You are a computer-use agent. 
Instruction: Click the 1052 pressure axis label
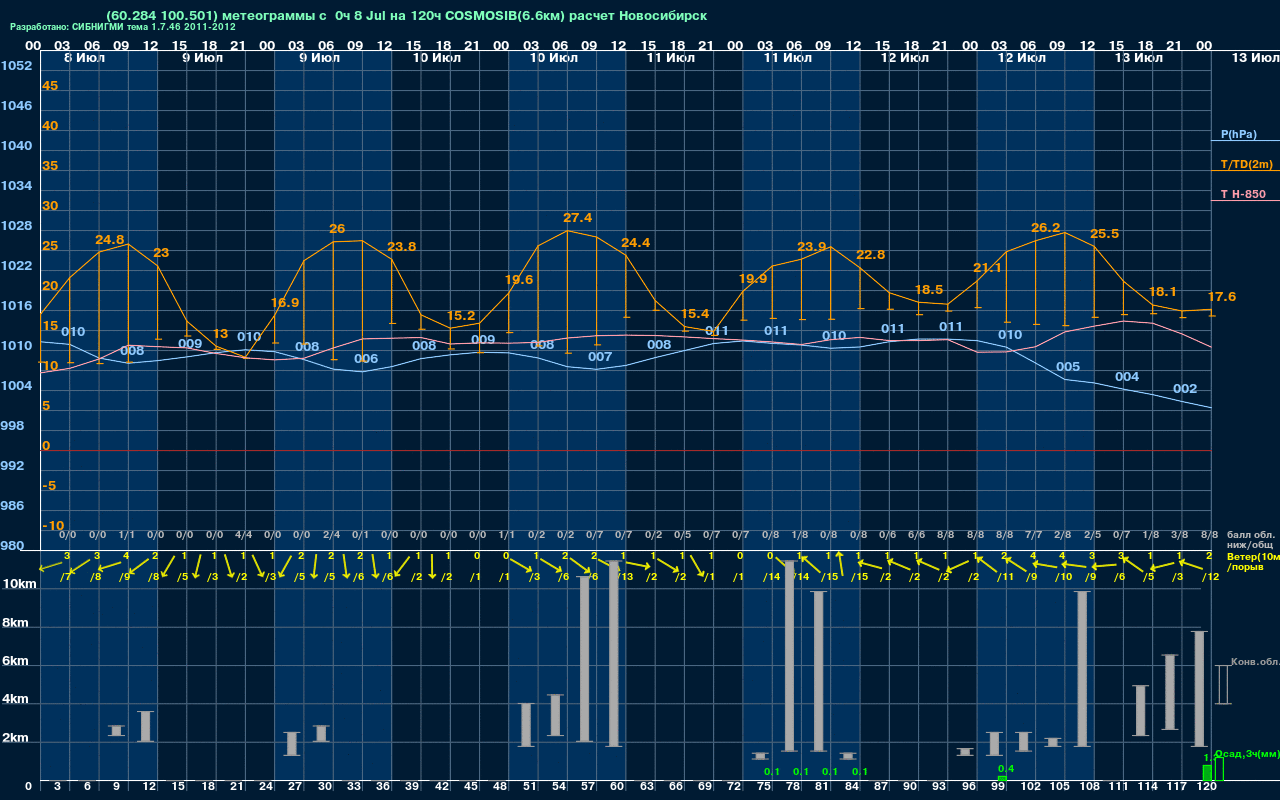16,66
